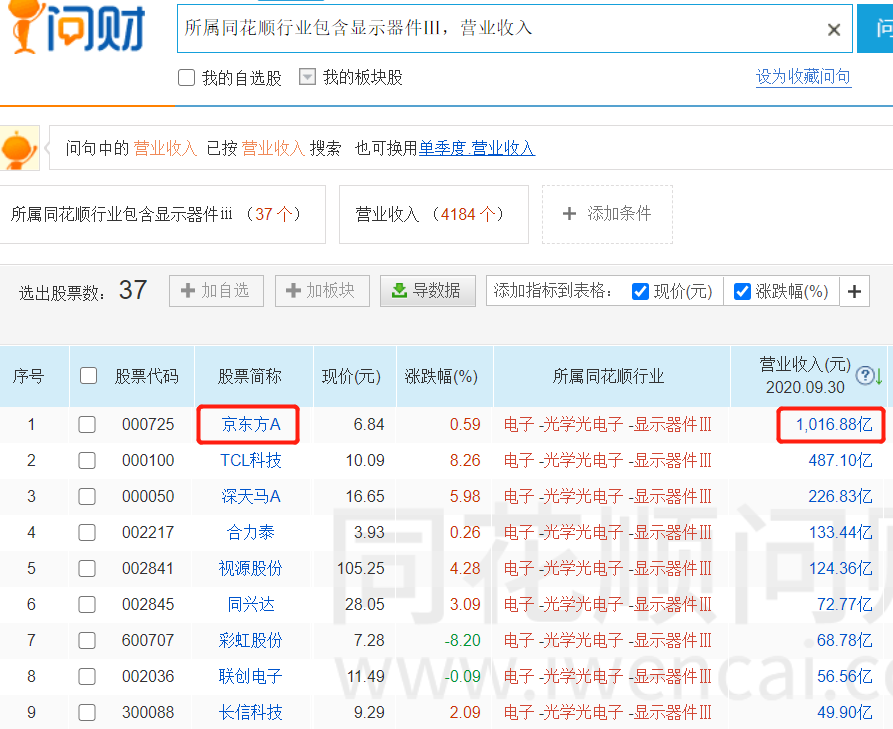Toggle 我的自选股 checkbox
893x729 pixels.
(x=186, y=77)
